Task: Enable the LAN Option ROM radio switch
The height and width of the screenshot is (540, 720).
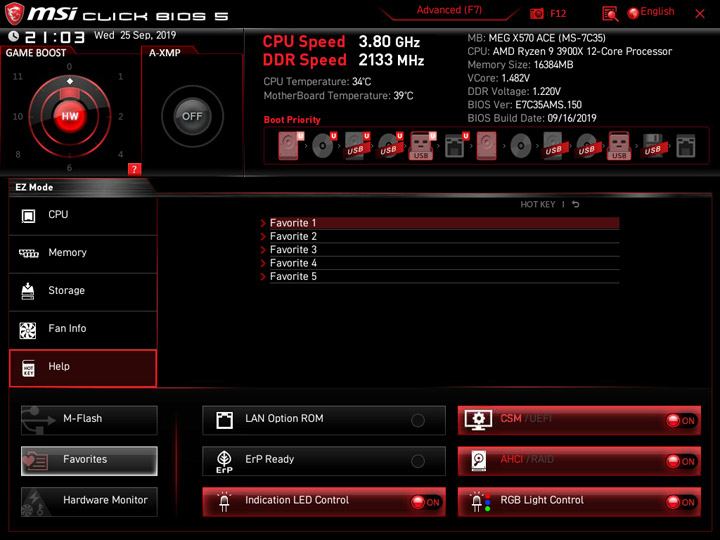Action: 417,420
